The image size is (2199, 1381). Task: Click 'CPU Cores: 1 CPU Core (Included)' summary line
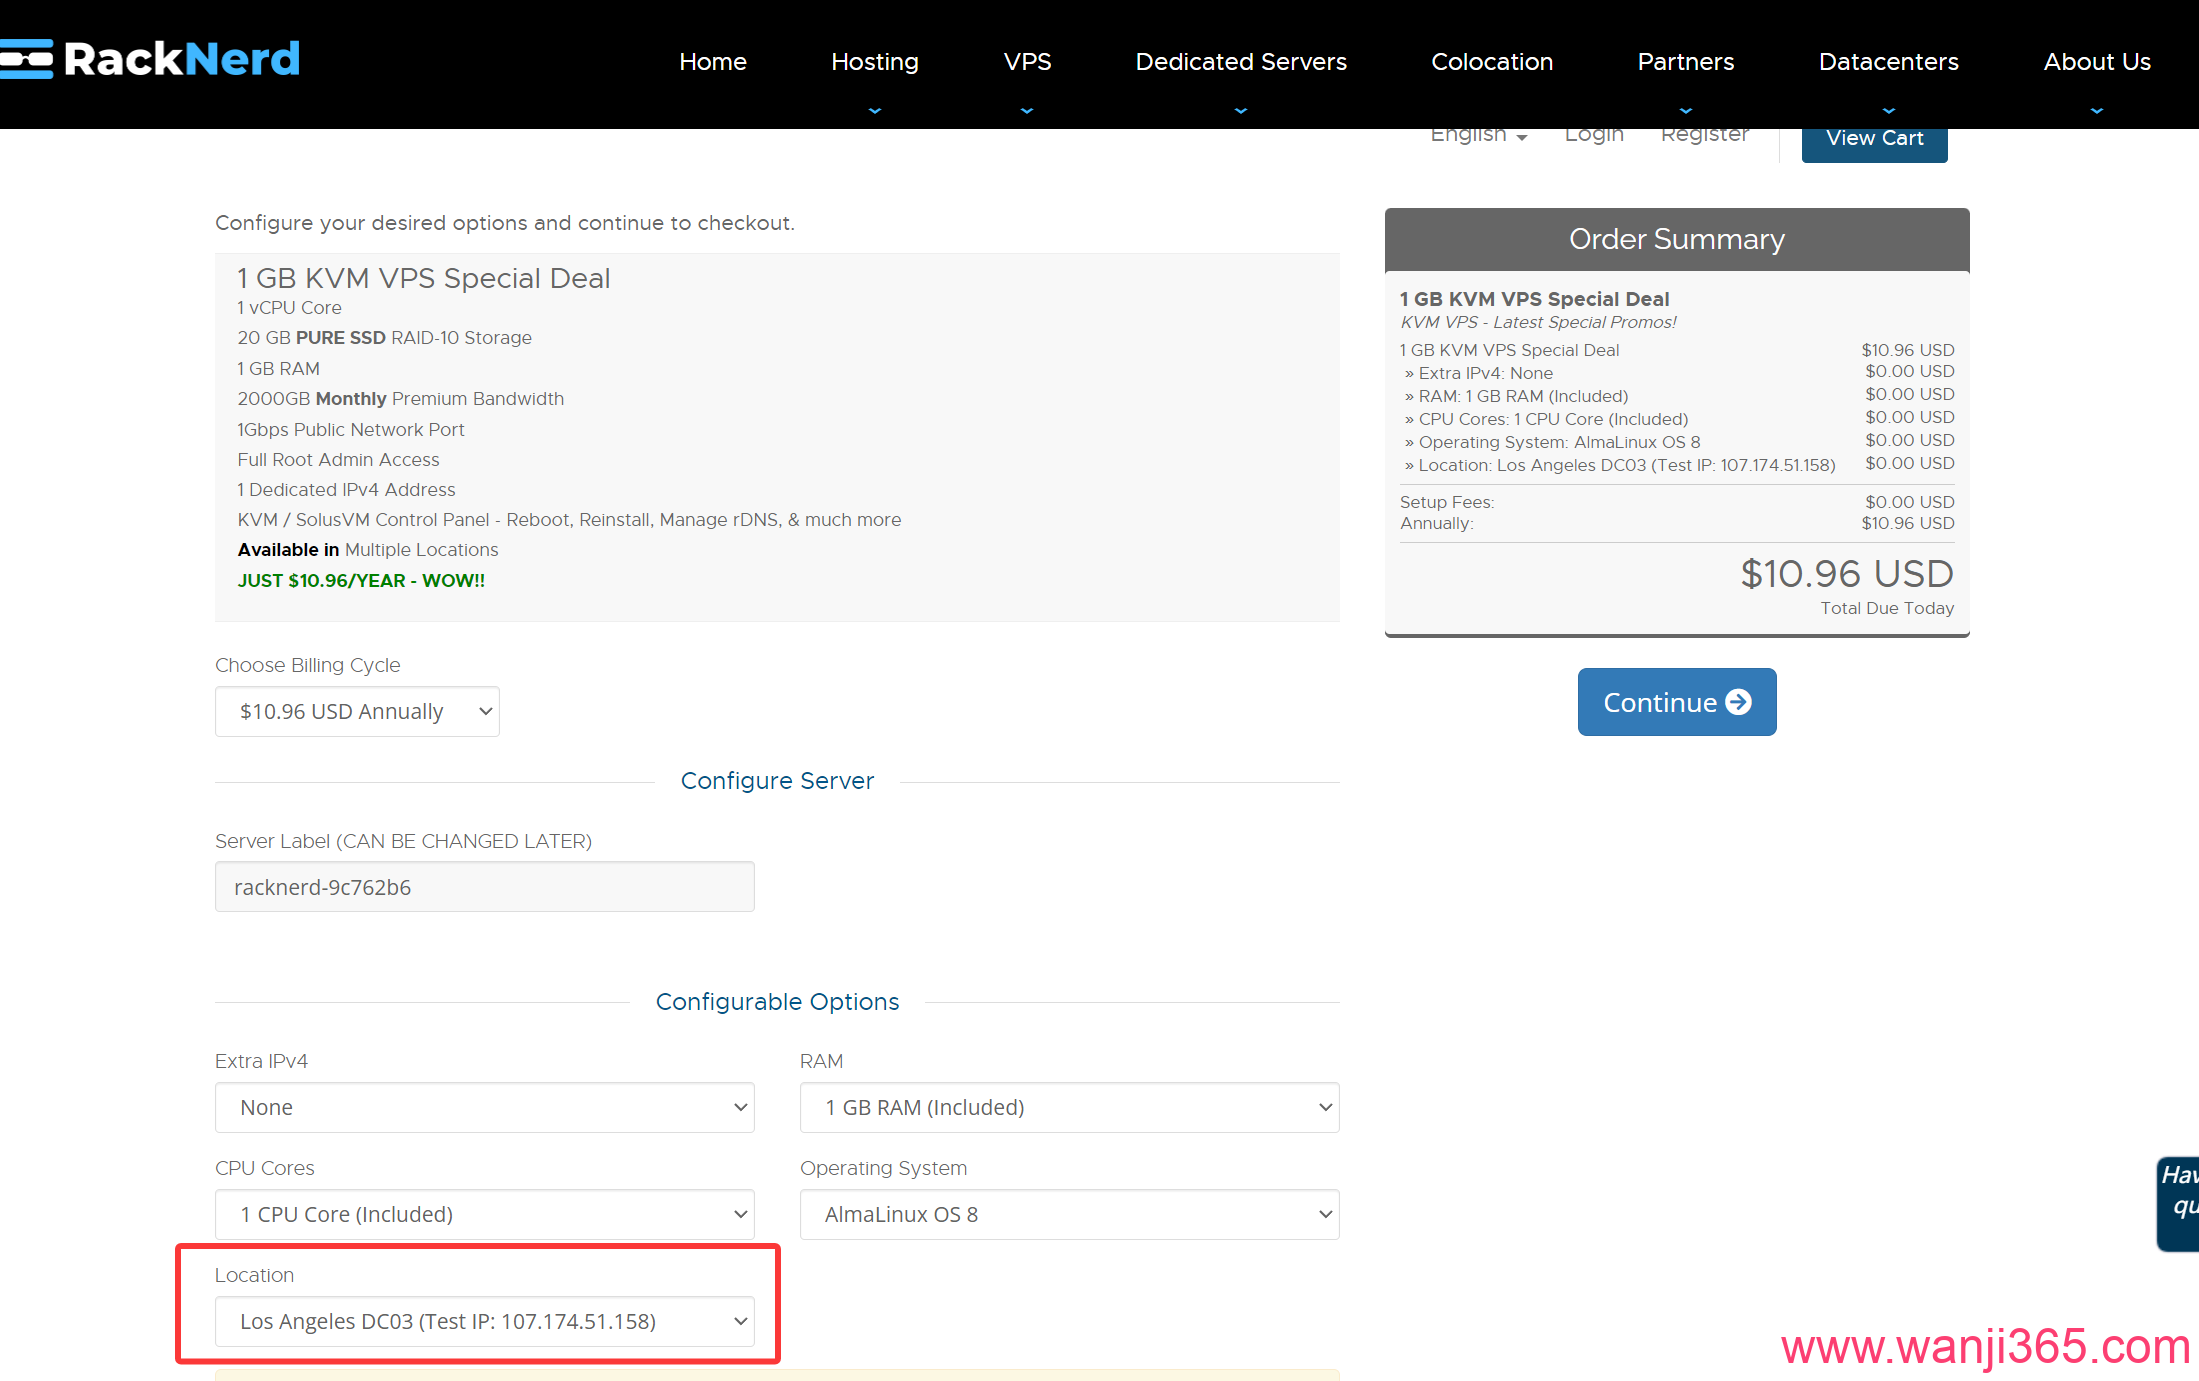coord(1546,419)
